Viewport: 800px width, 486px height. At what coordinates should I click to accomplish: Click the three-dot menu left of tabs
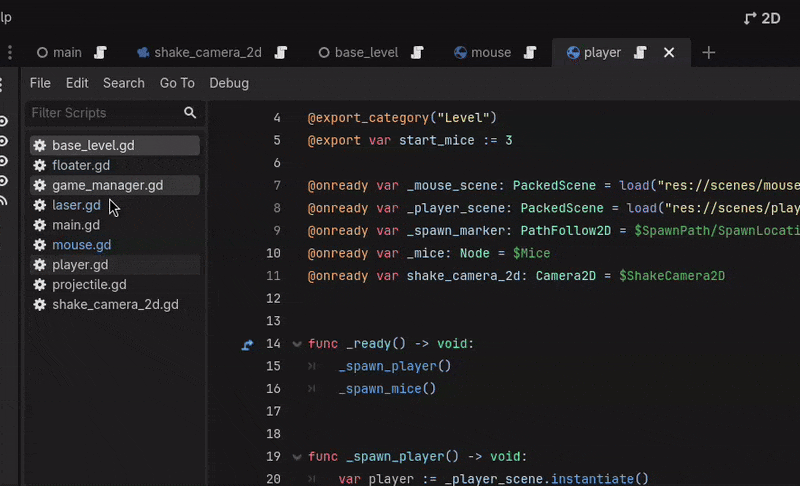point(10,53)
